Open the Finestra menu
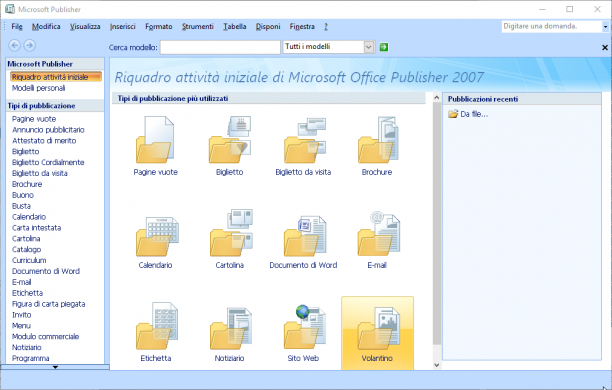The width and height of the screenshot is (612, 390). click(302, 27)
